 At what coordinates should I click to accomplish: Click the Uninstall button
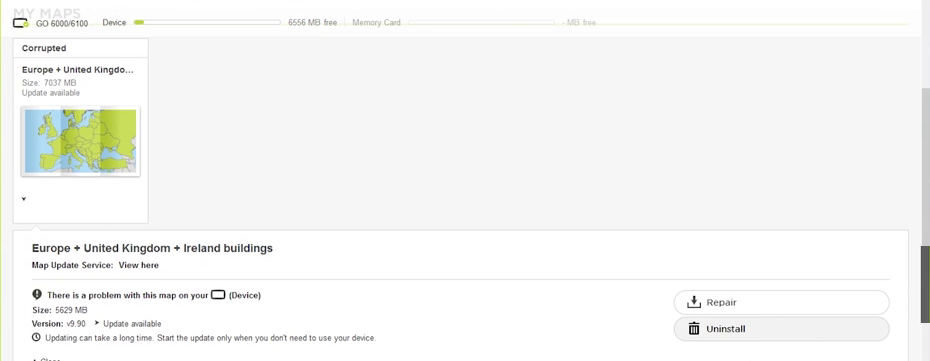[x=781, y=329]
